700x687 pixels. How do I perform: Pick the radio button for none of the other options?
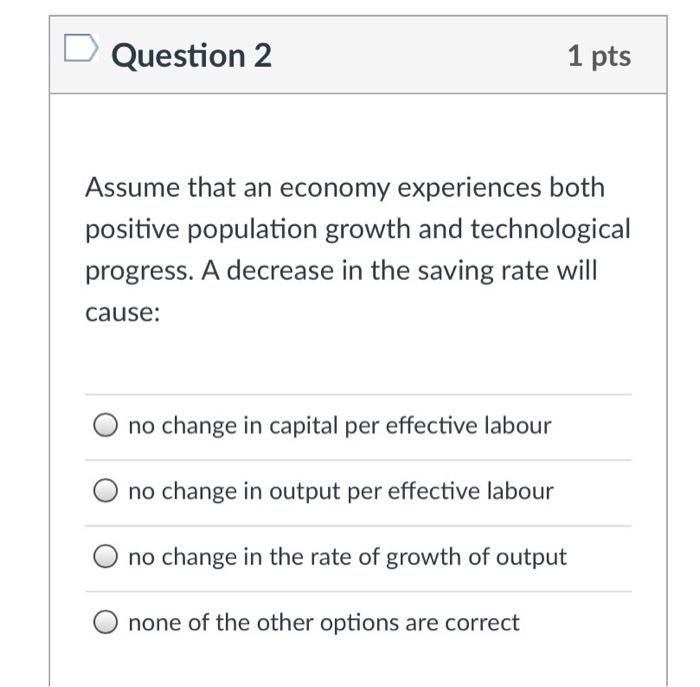[106, 622]
